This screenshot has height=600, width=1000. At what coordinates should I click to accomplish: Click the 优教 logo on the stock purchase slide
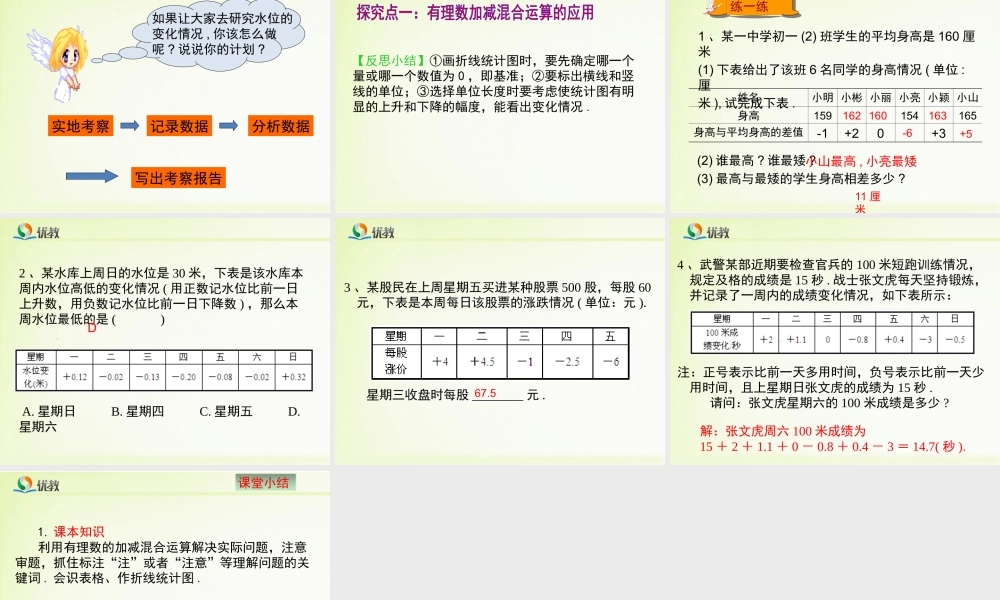[x=362, y=230]
